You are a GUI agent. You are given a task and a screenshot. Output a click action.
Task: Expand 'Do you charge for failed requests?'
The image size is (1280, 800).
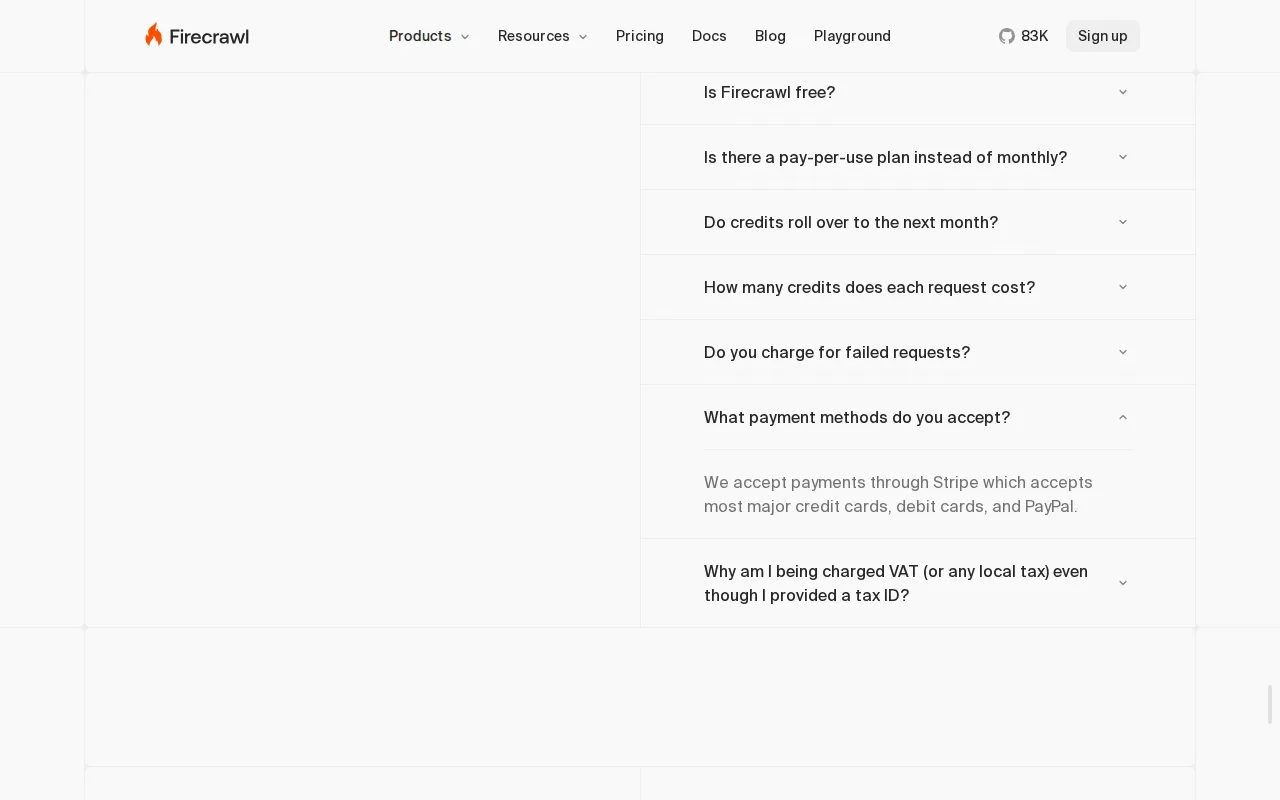pyautogui.click(x=918, y=352)
